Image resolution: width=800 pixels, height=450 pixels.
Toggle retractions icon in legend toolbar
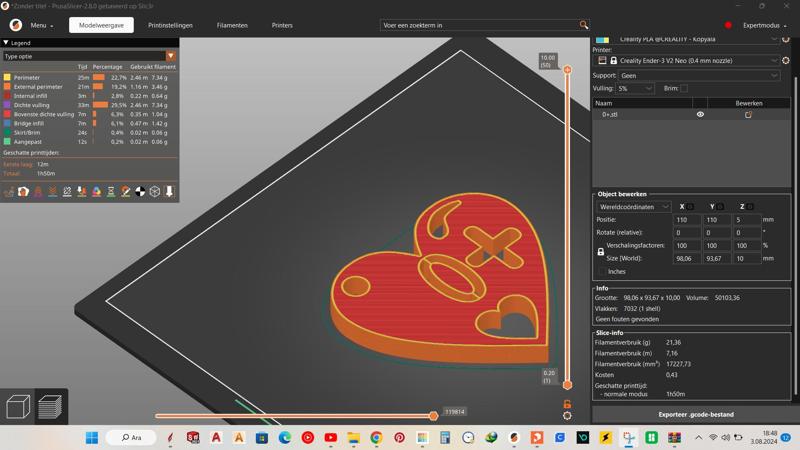[38, 192]
